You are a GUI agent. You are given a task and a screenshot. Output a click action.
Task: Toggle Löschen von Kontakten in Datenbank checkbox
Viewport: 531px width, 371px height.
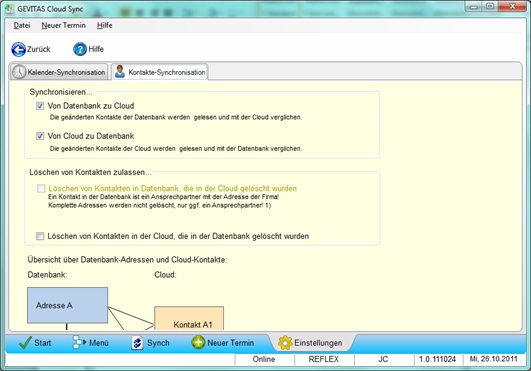pos(41,188)
